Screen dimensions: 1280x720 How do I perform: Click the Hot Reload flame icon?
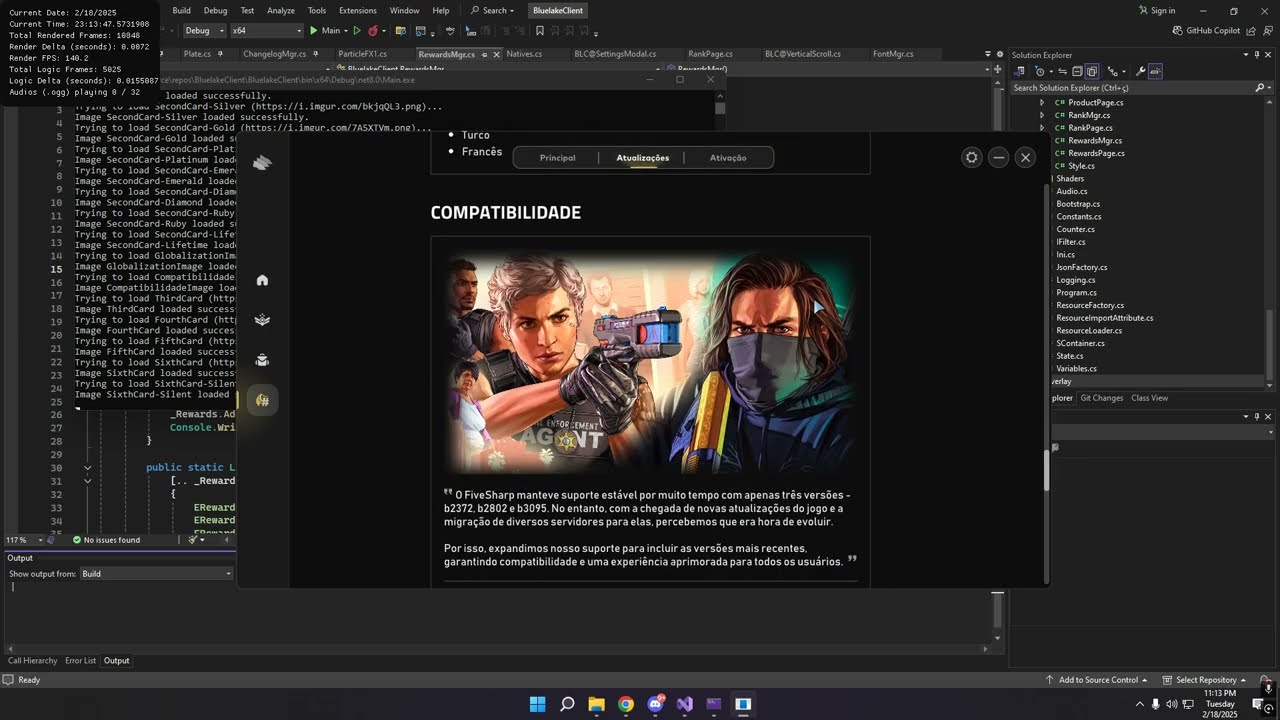pos(373,31)
